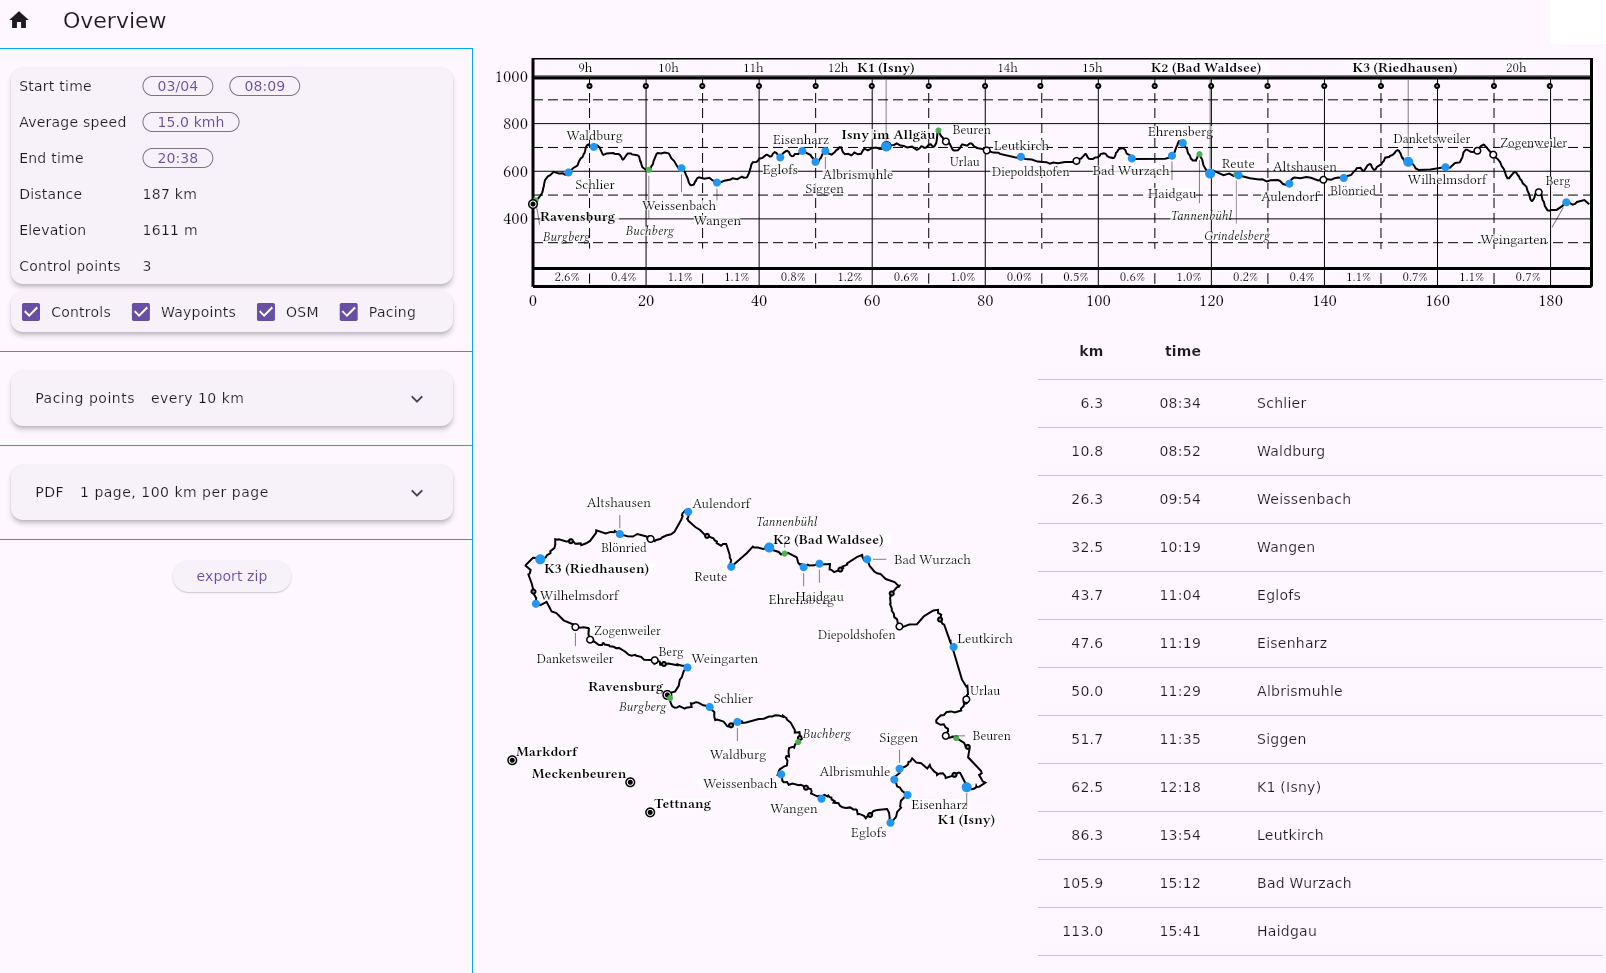Image resolution: width=1606 pixels, height=973 pixels.
Task: Click K3 (Riedhausen) point on map
Action: 540,559
